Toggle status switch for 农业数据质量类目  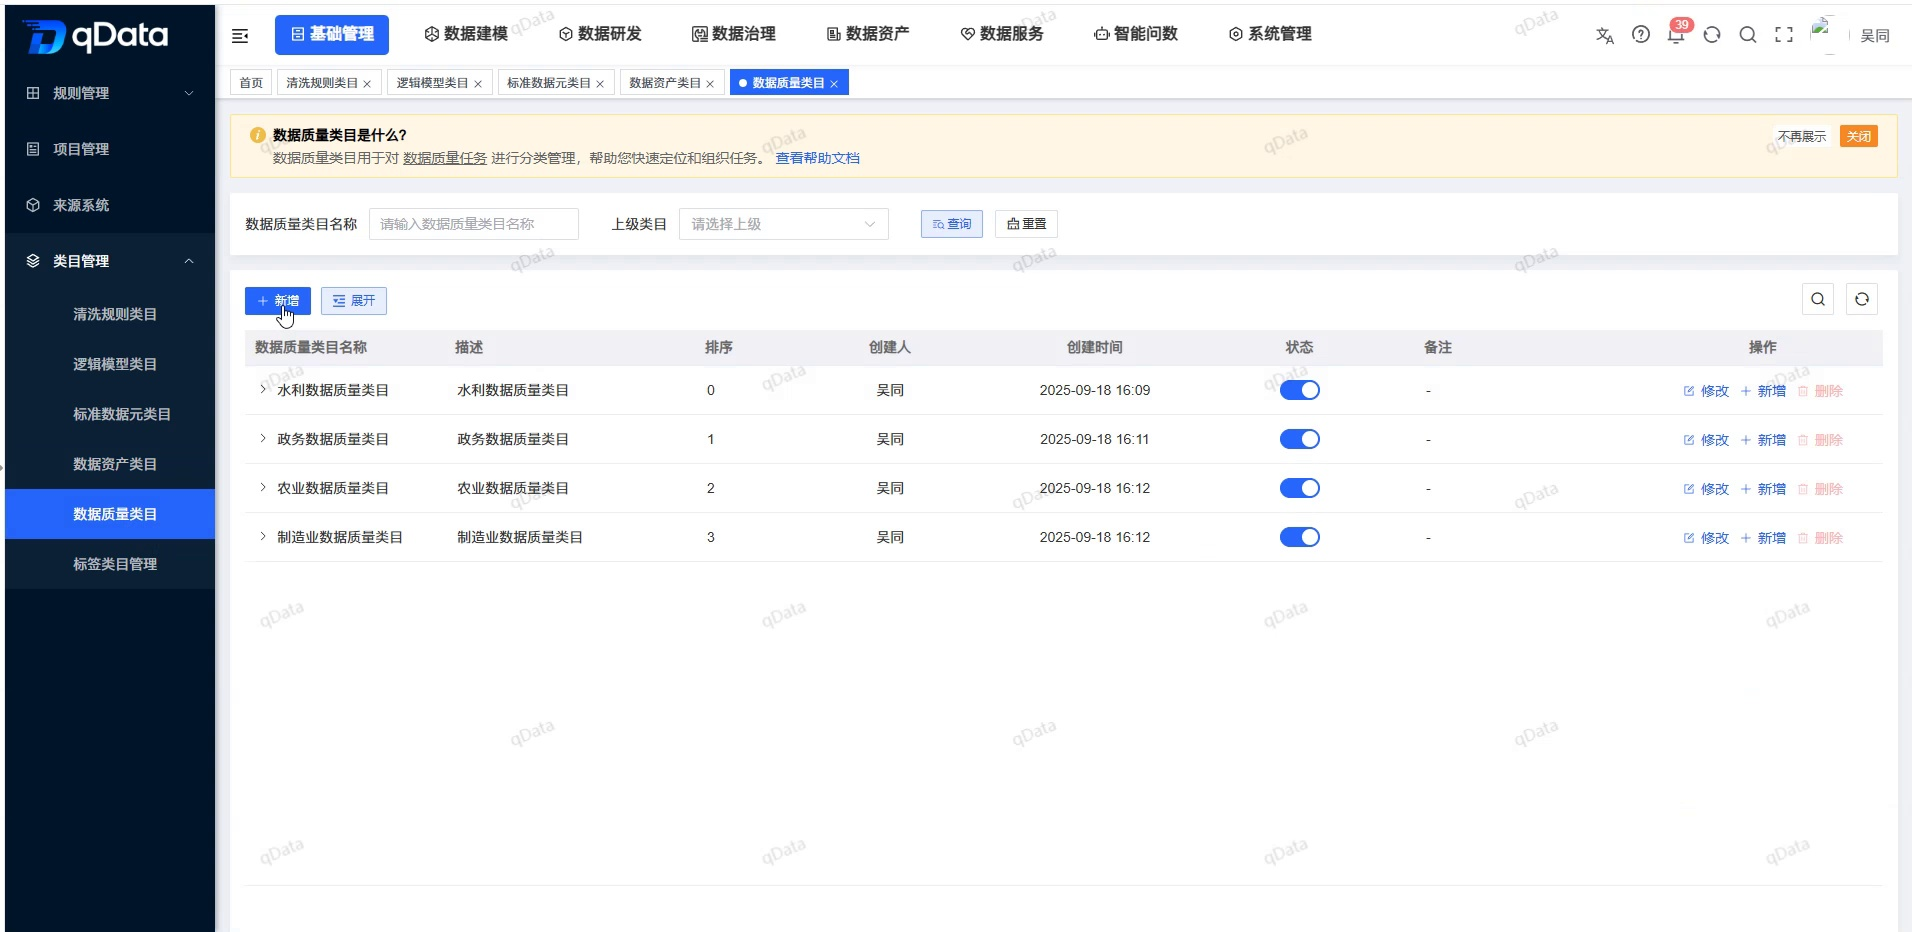[1300, 488]
